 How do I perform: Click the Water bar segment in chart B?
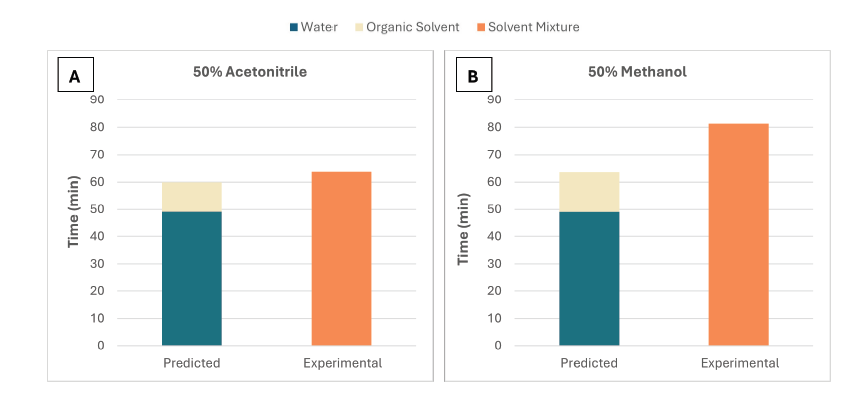tap(589, 278)
